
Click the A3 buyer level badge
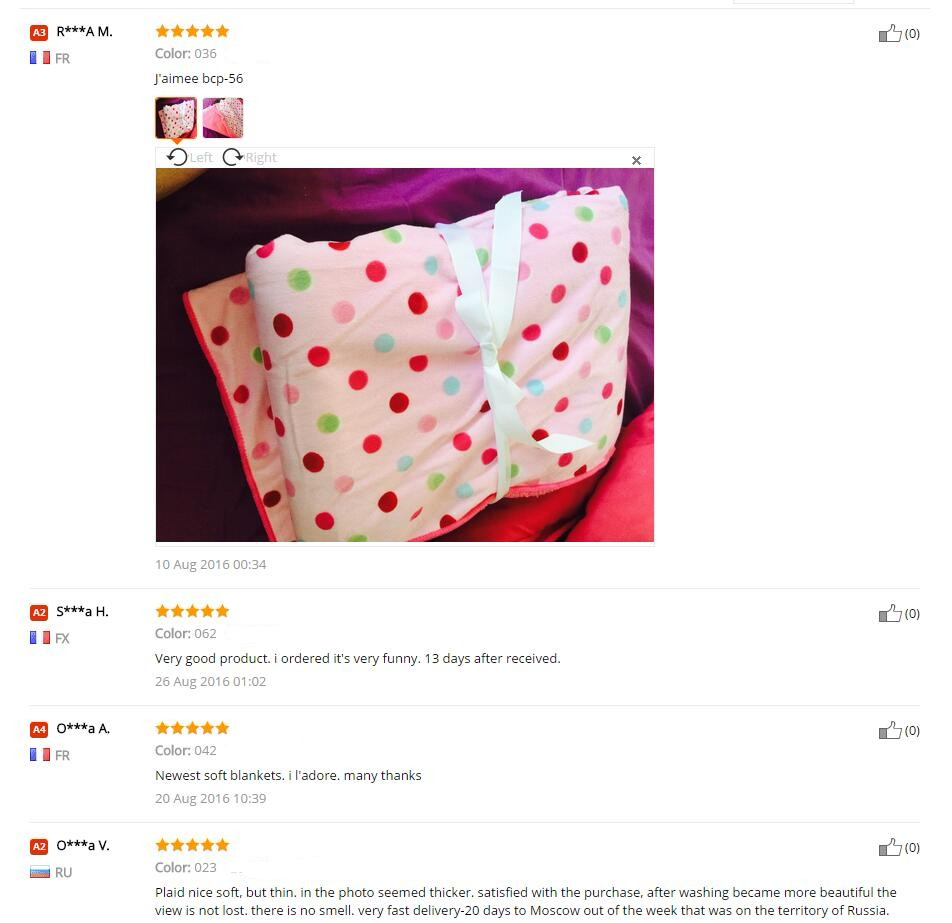39,32
